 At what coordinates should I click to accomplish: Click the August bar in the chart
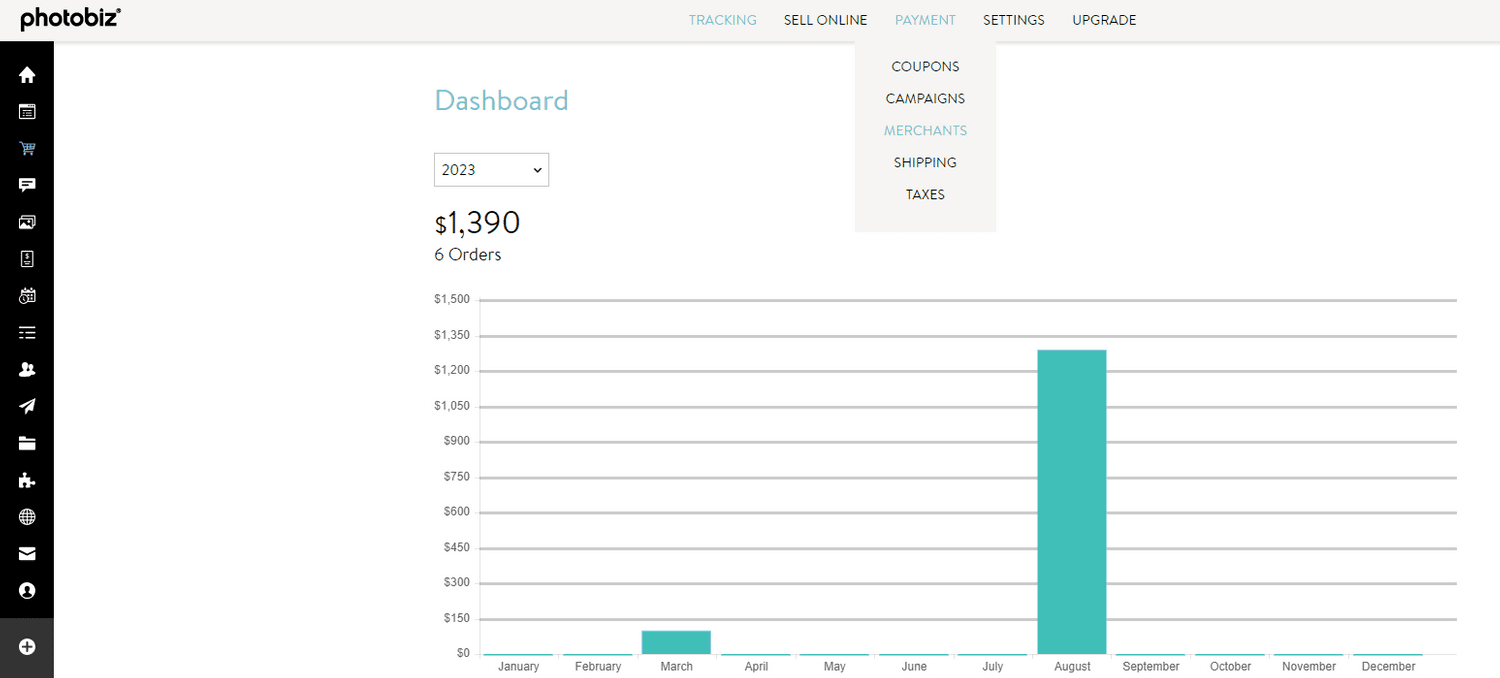coord(1072,501)
